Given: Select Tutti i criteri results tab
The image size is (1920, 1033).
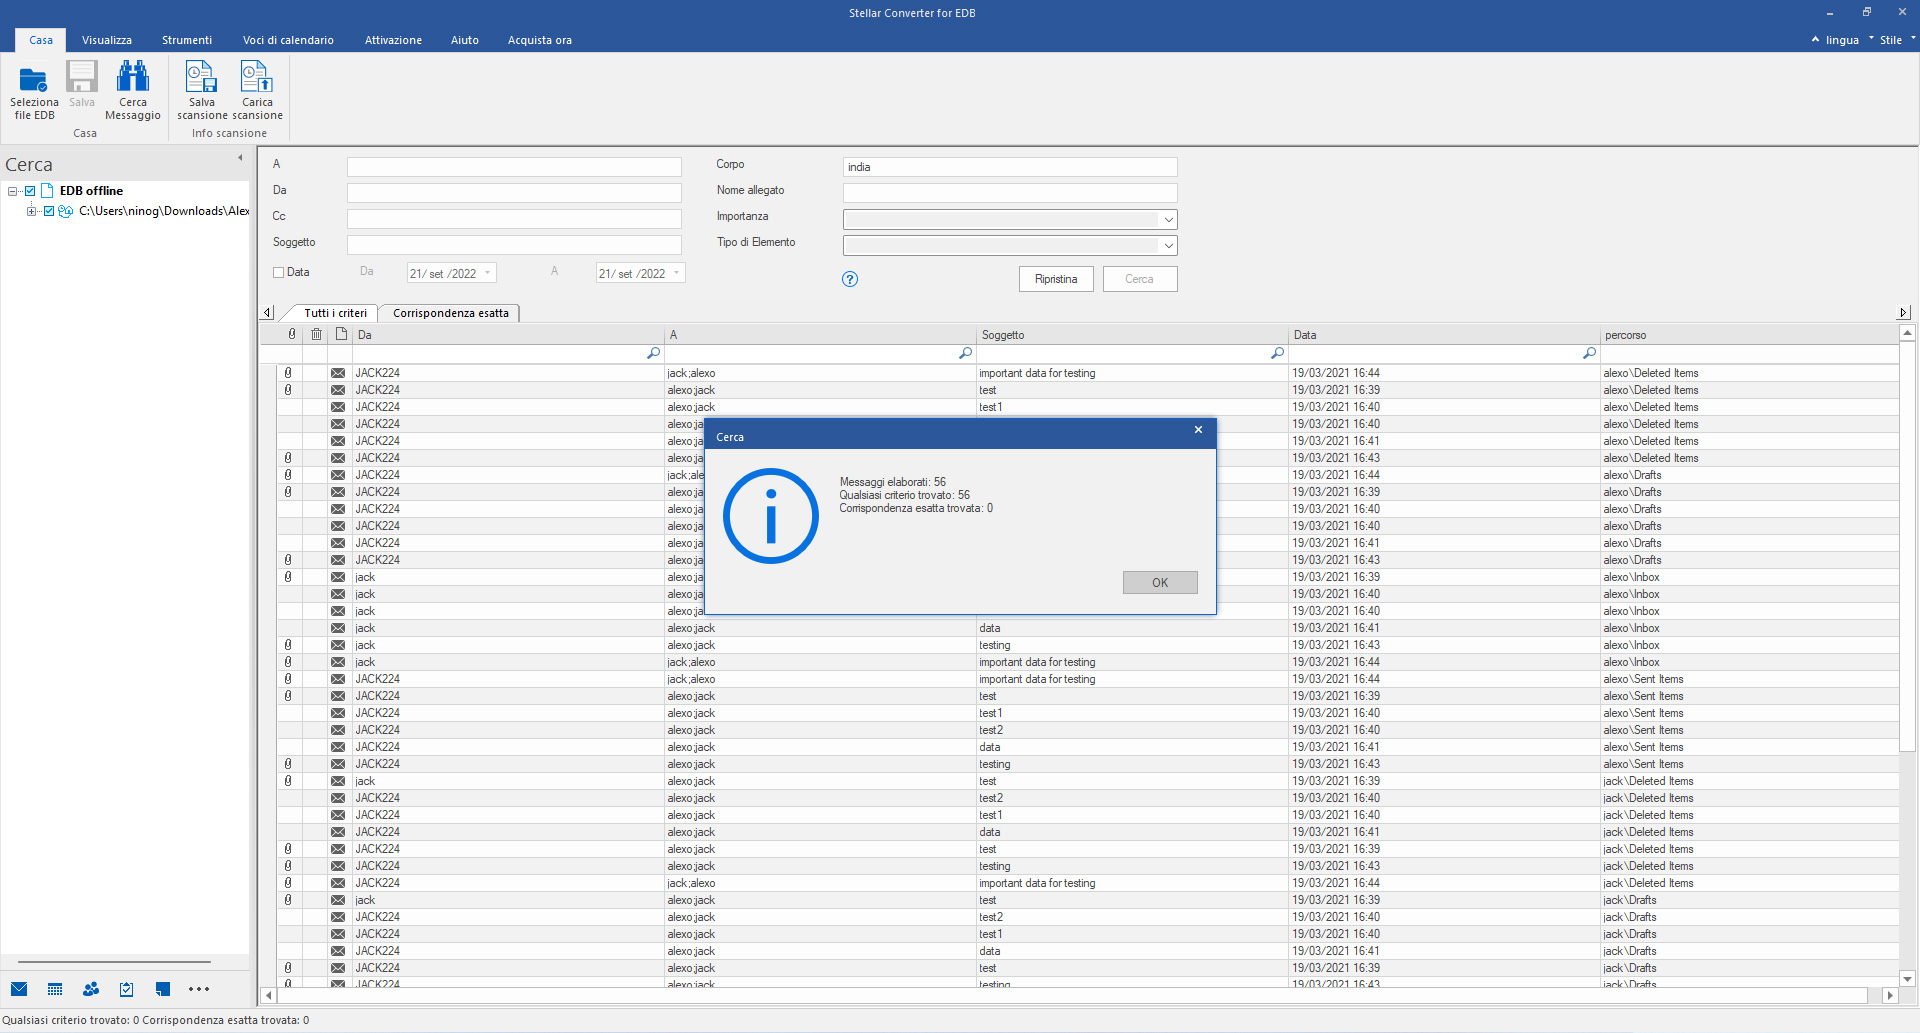Looking at the screenshot, I should point(335,313).
